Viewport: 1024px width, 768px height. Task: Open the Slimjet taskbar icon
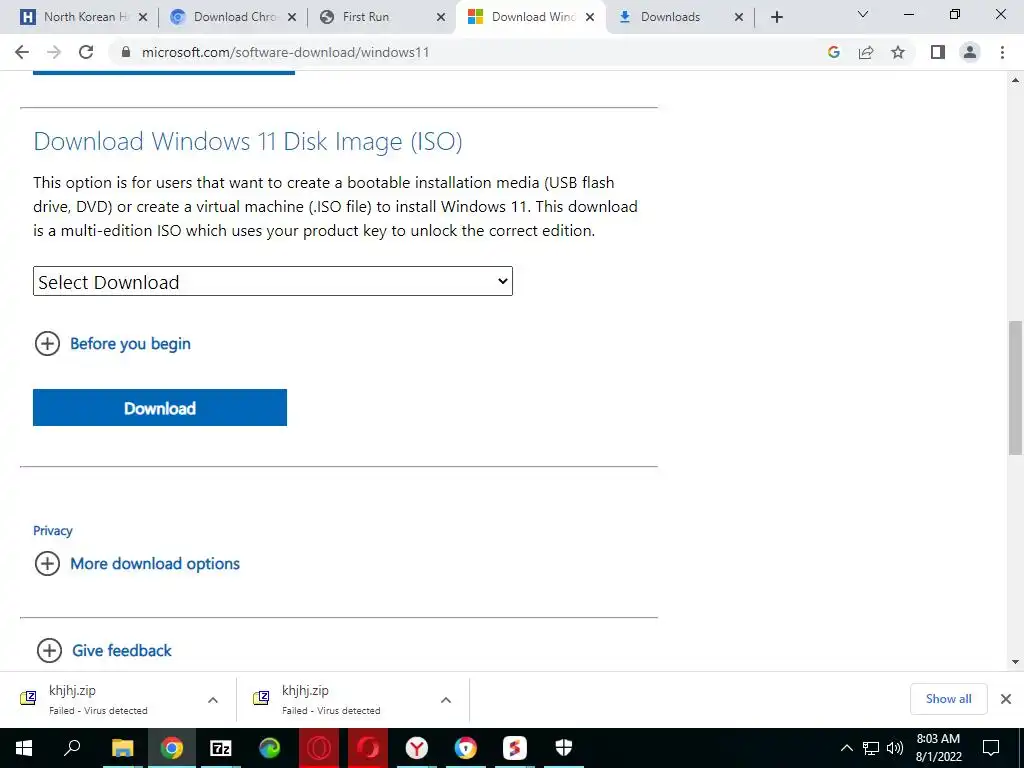515,748
